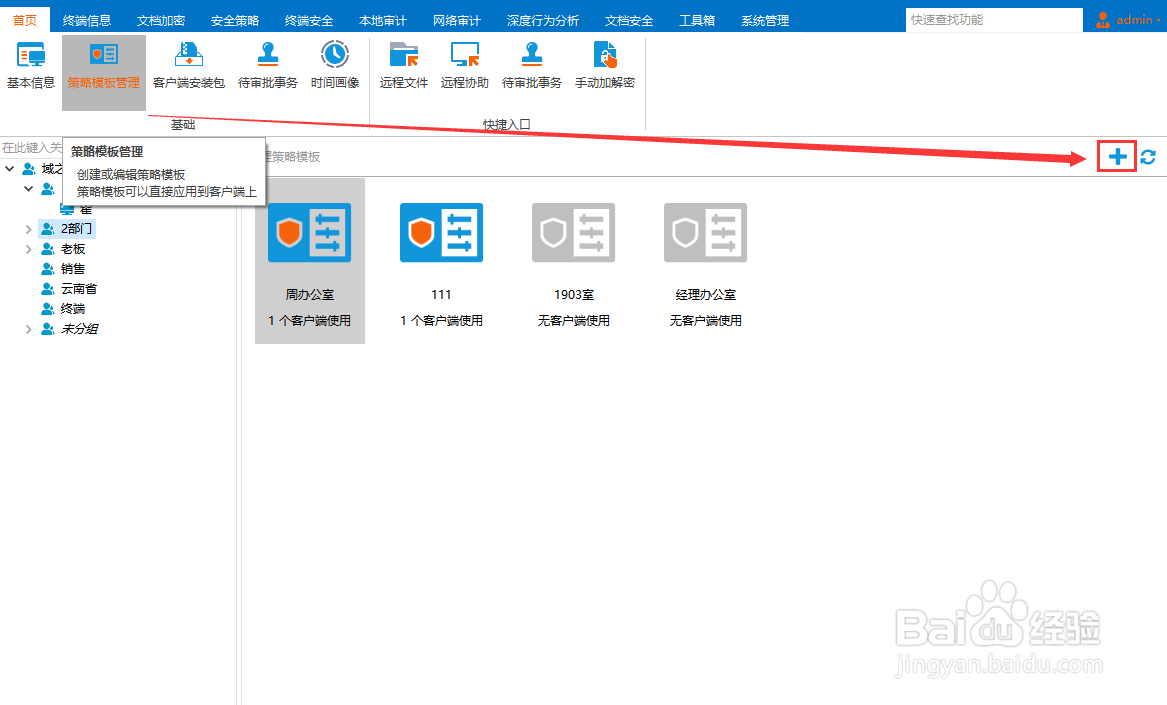Open the 深度行为分析 tab
1167x705 pixels.
(x=543, y=20)
